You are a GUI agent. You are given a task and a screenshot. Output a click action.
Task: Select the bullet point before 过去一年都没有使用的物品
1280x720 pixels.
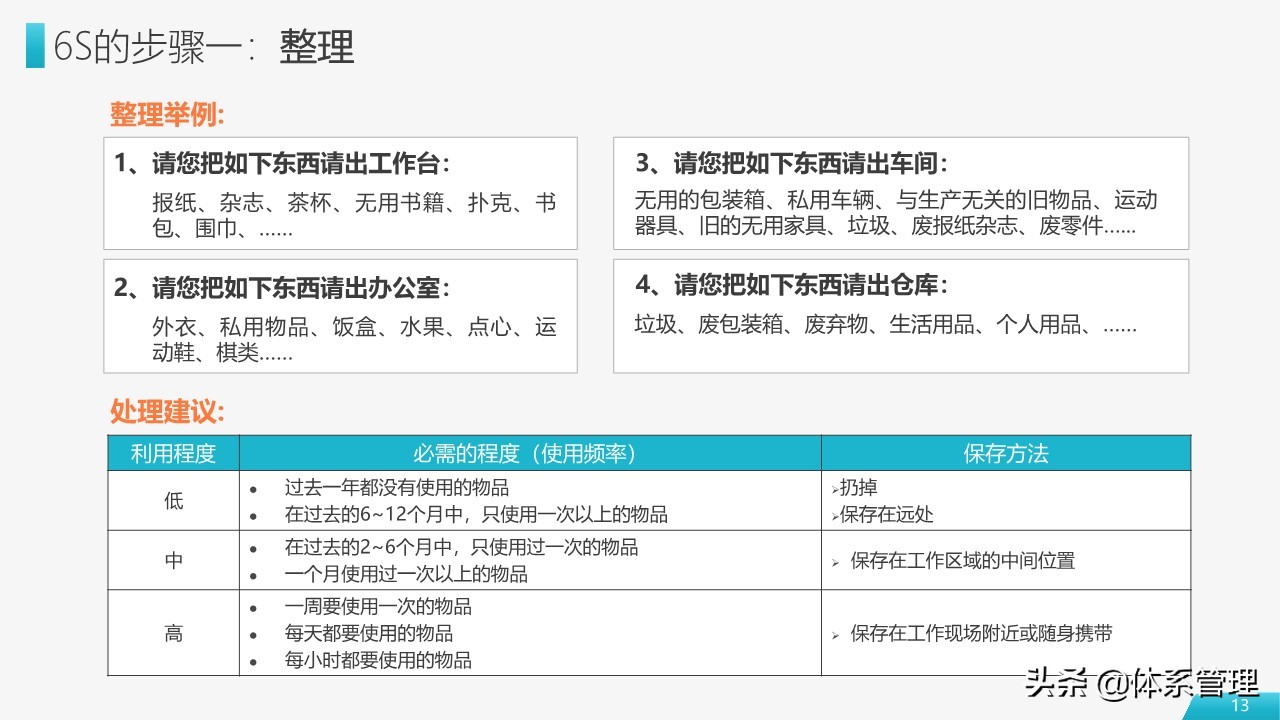pyautogui.click(x=253, y=489)
